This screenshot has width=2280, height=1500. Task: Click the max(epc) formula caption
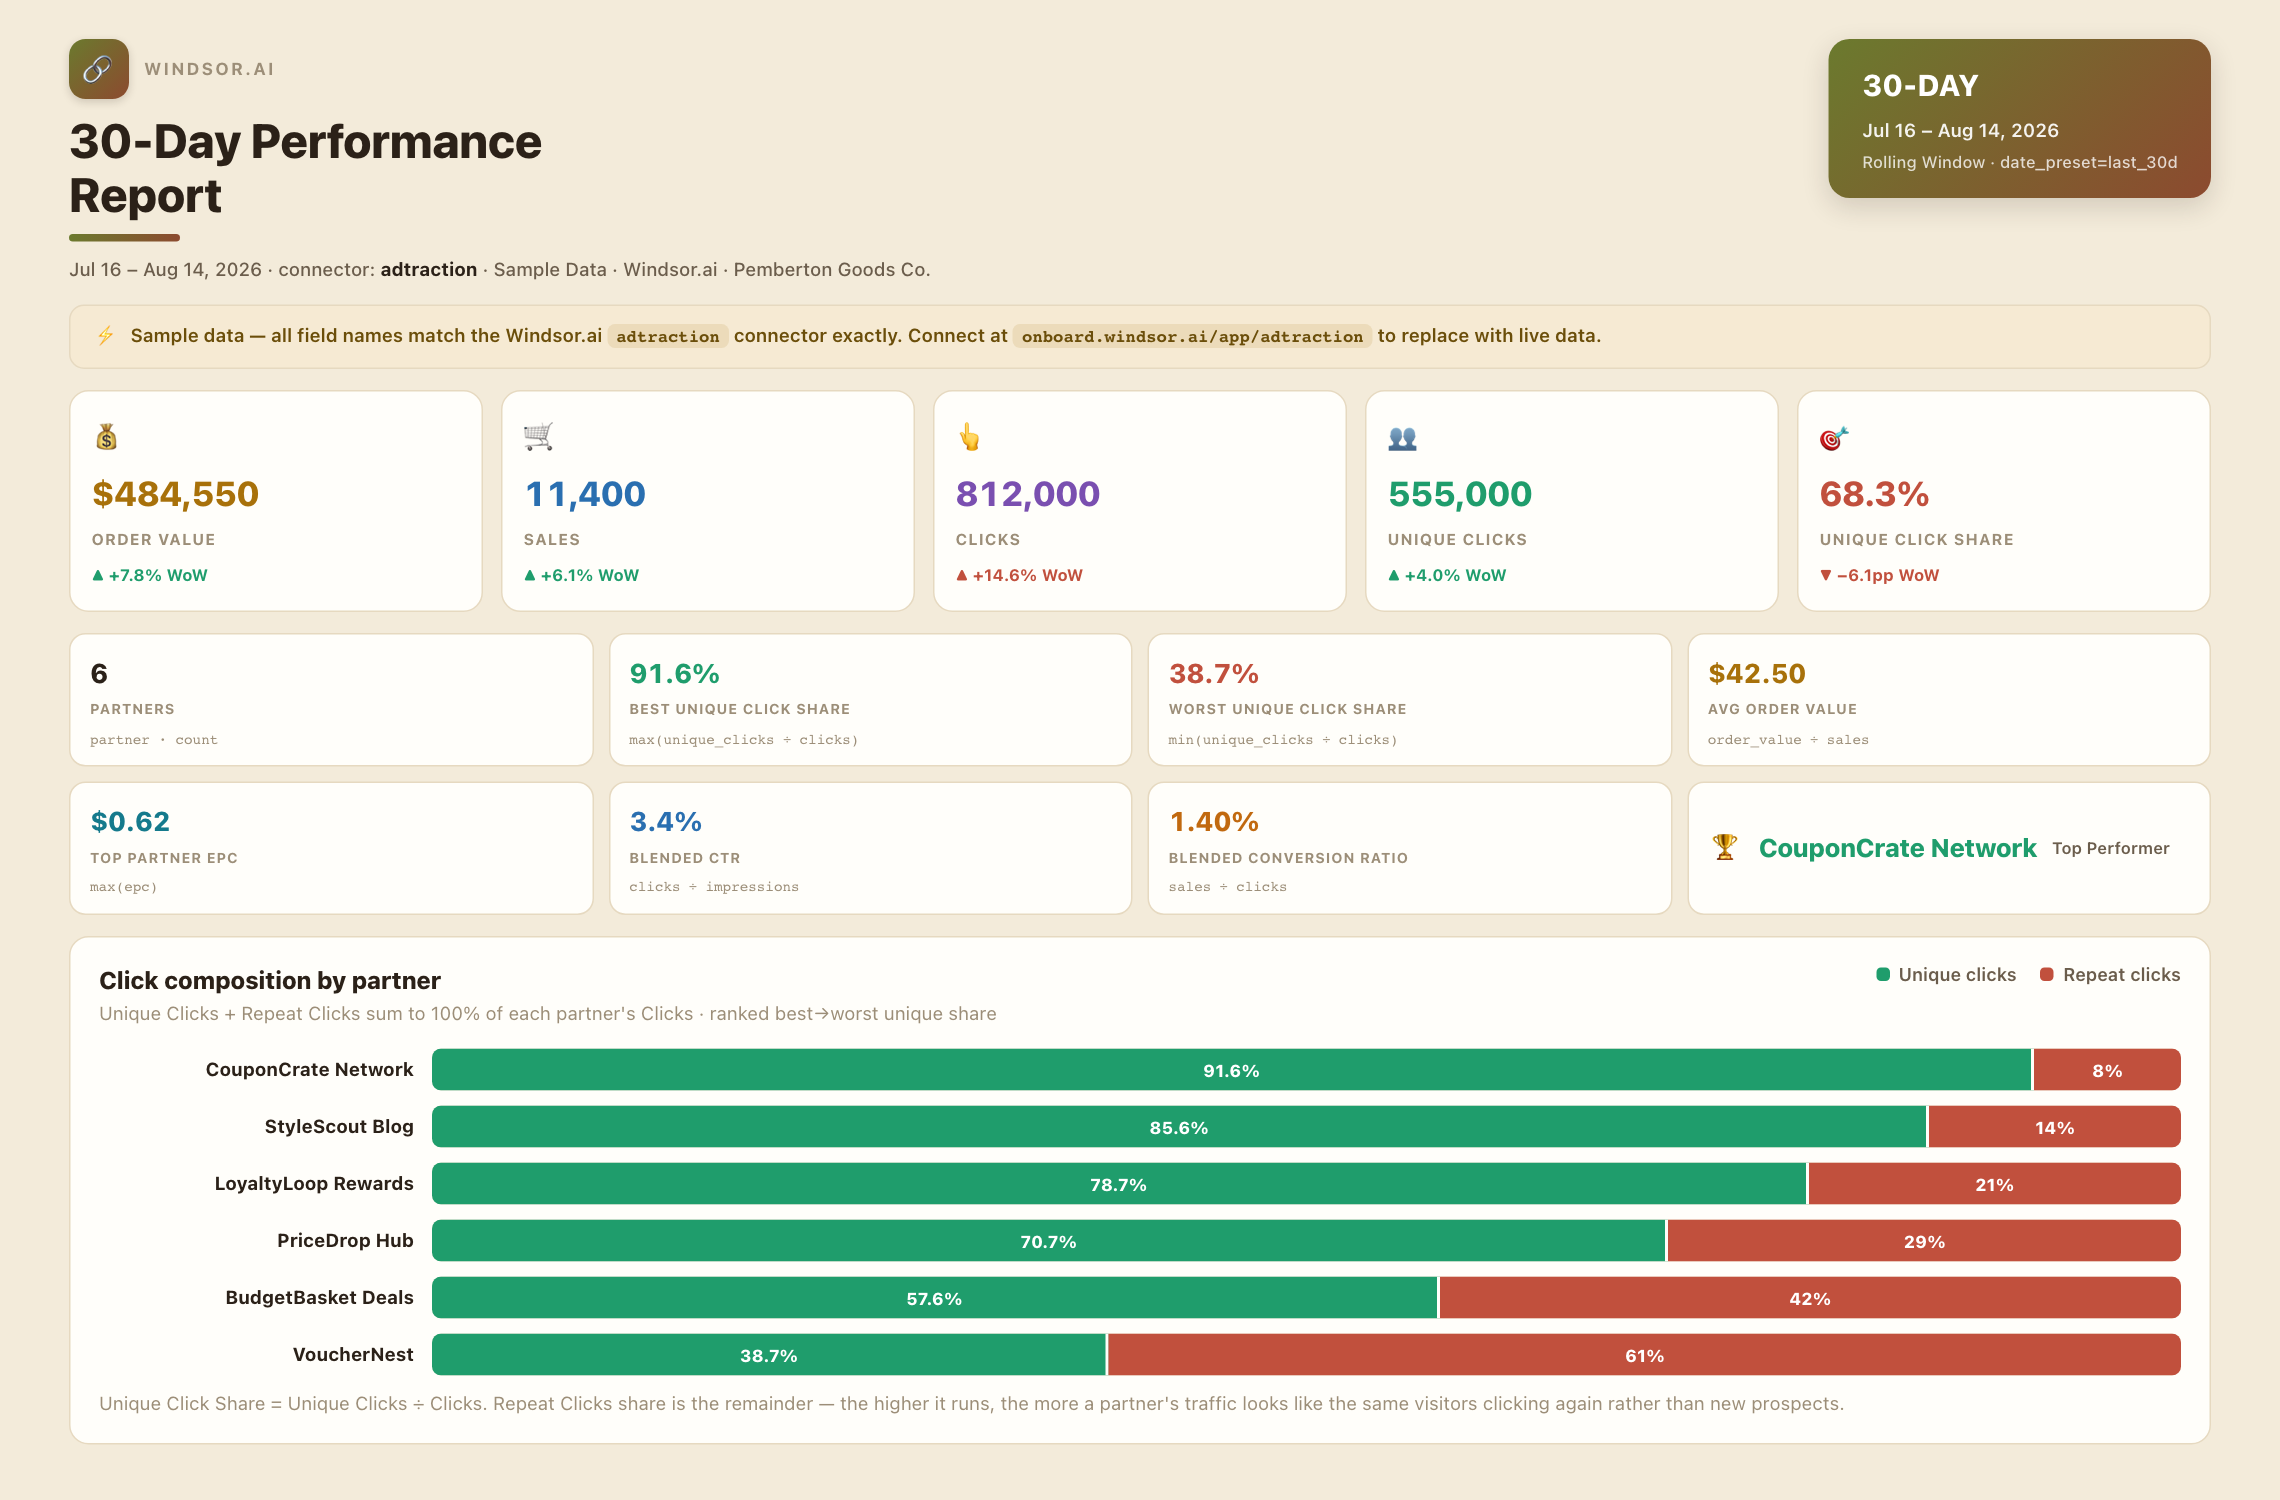coord(124,887)
